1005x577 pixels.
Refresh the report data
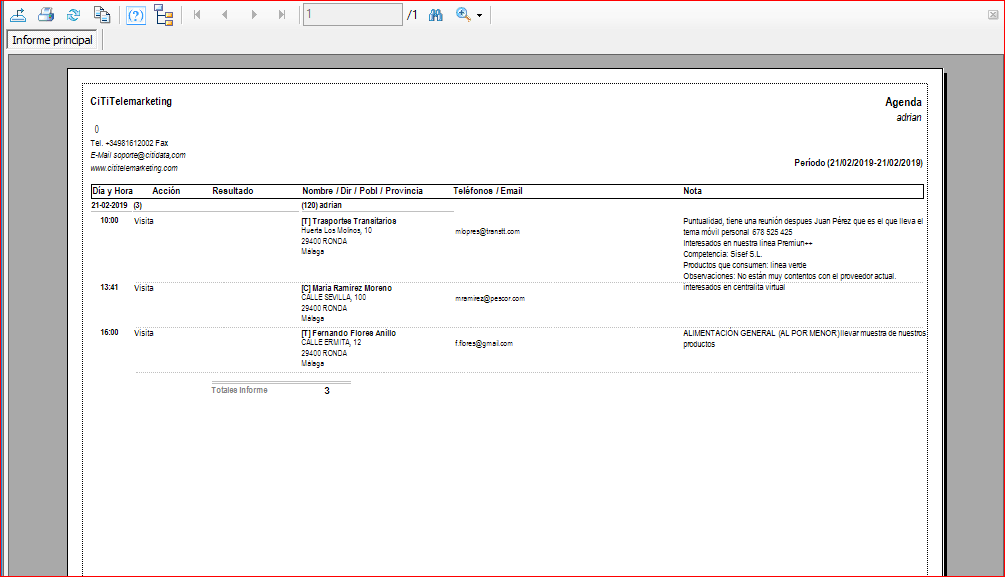coord(74,14)
